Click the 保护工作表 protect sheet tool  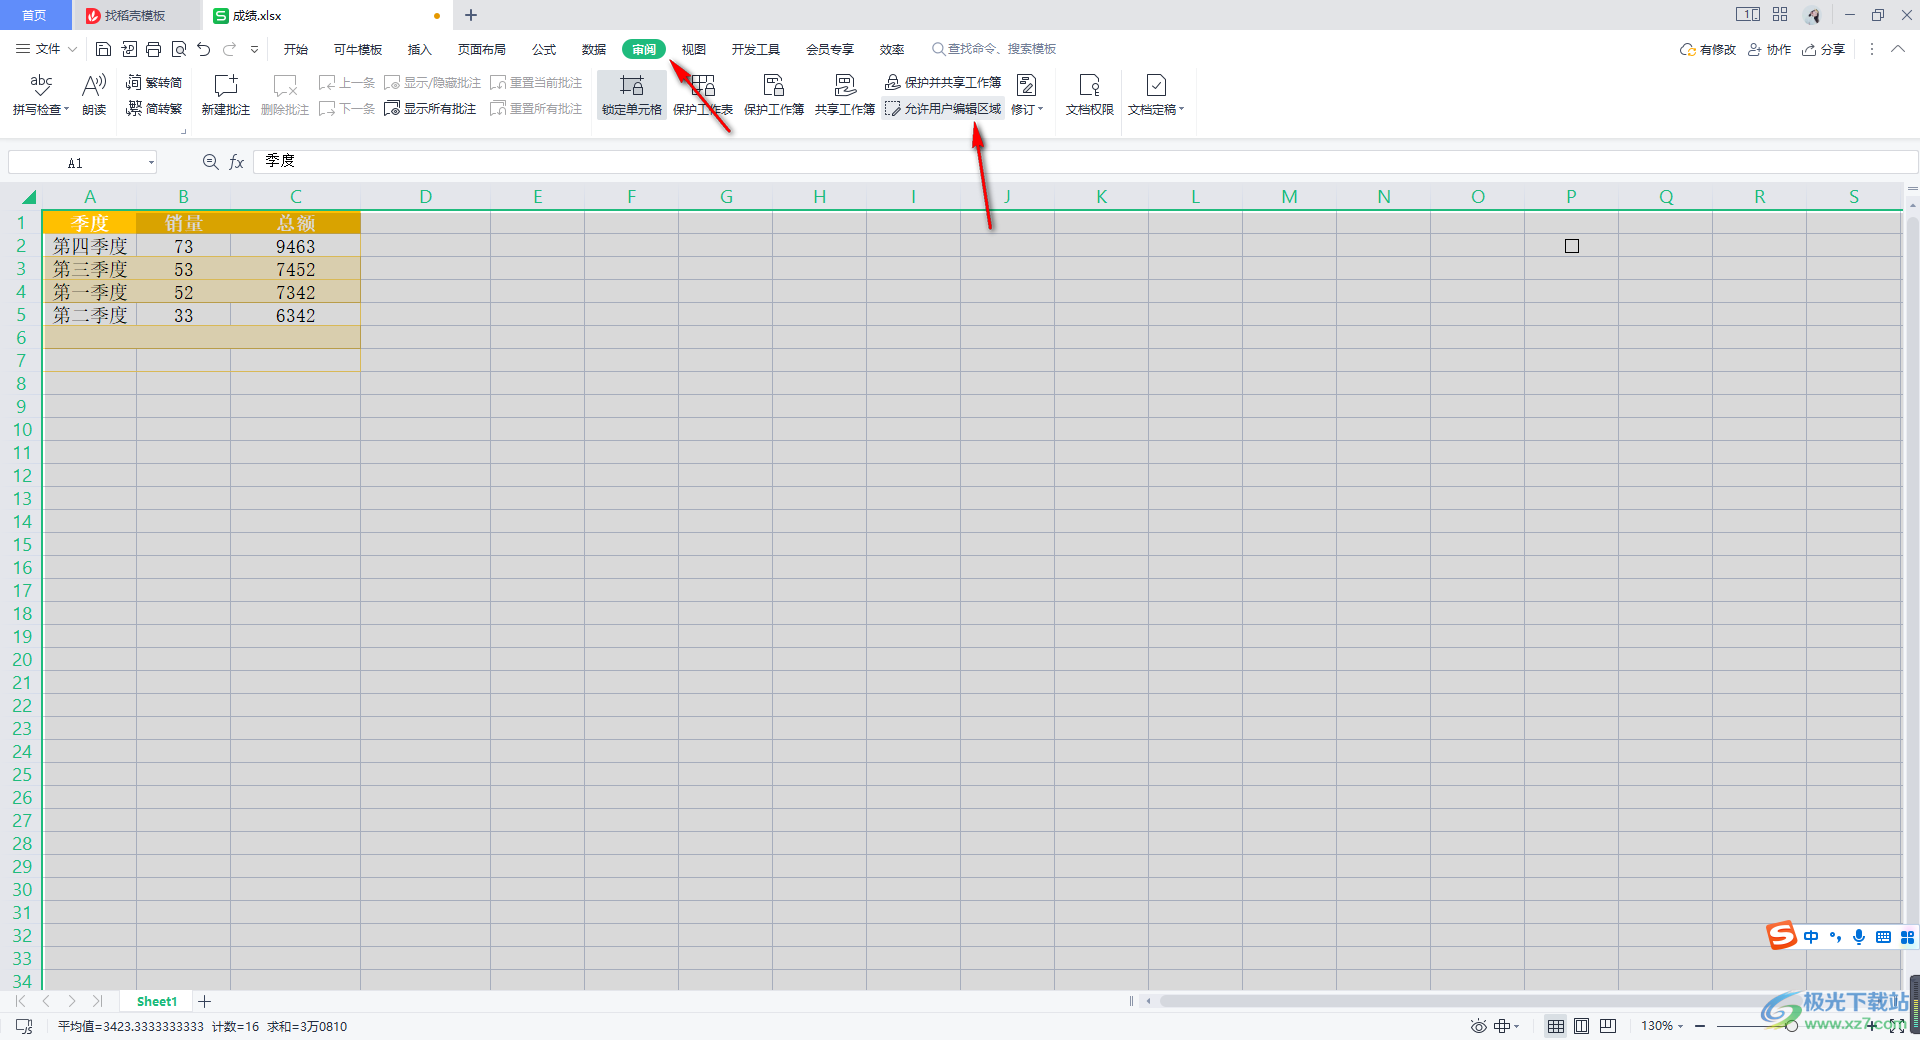703,95
